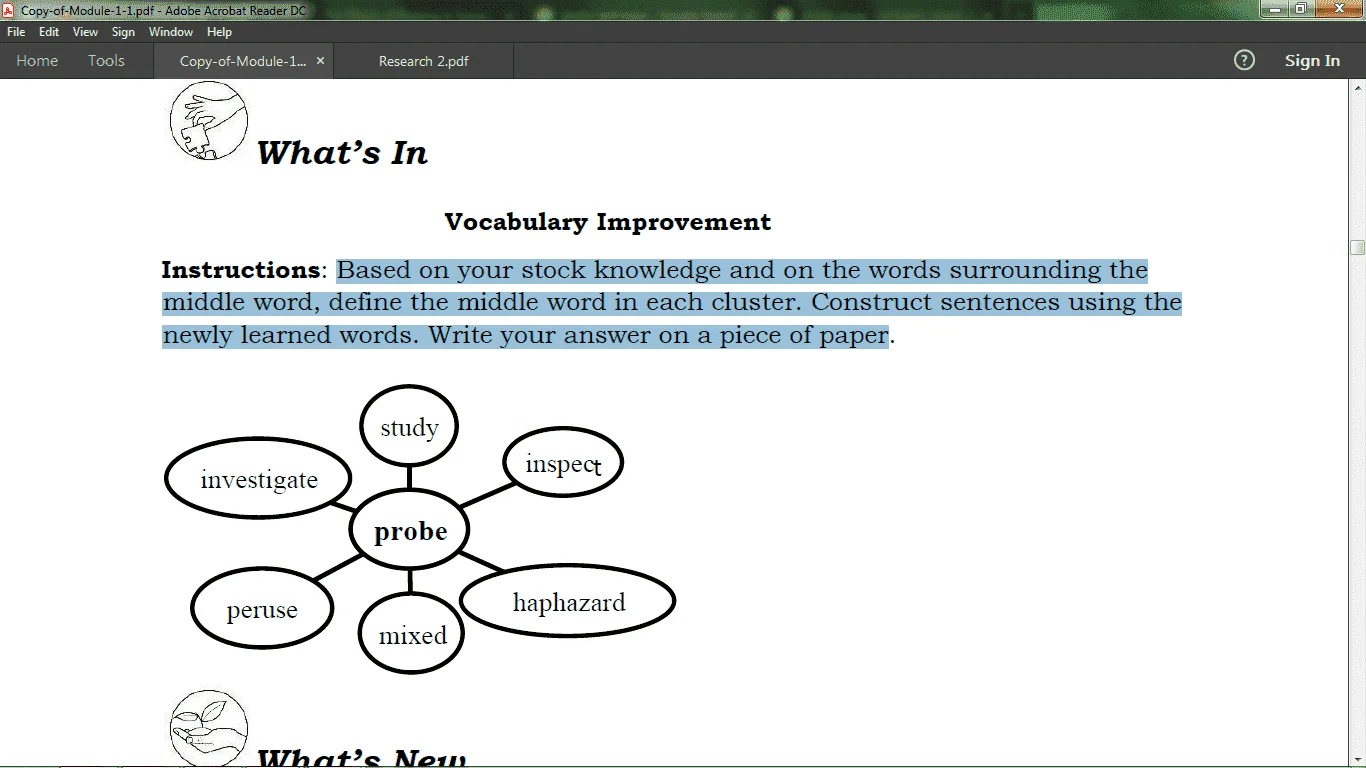Click the word 'study' in the cluster

[x=409, y=428]
